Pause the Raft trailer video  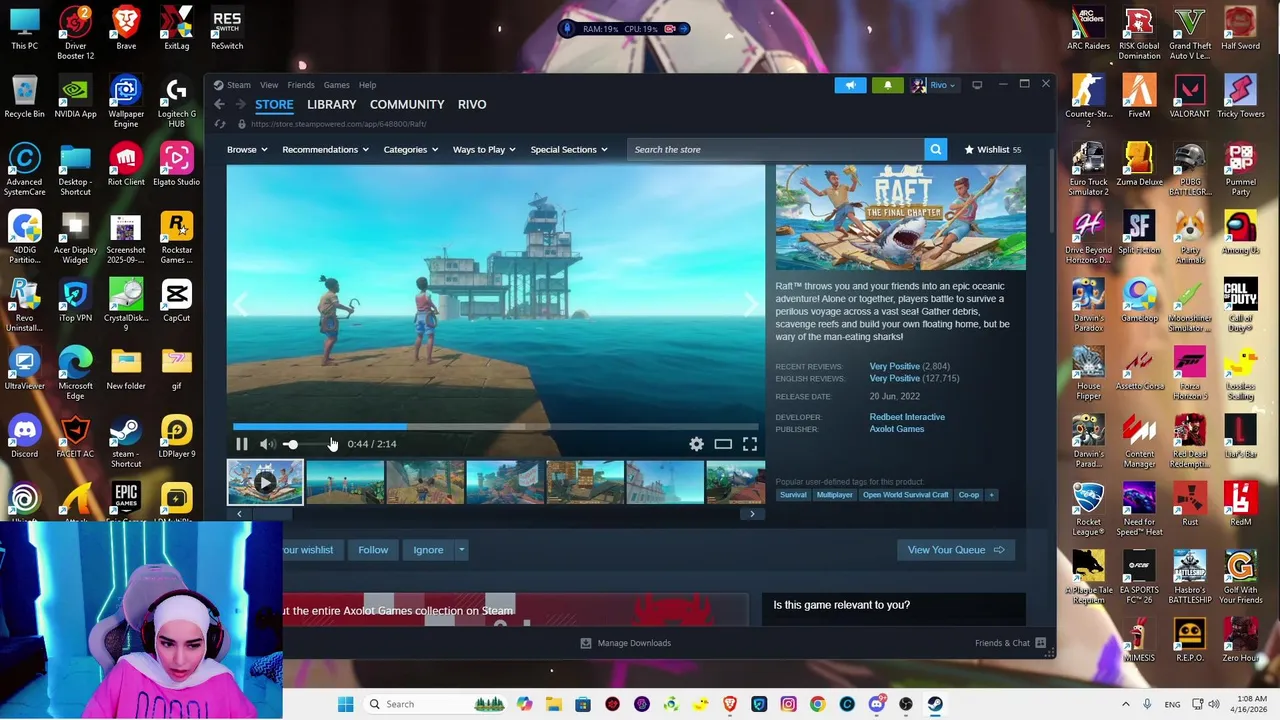(x=241, y=444)
